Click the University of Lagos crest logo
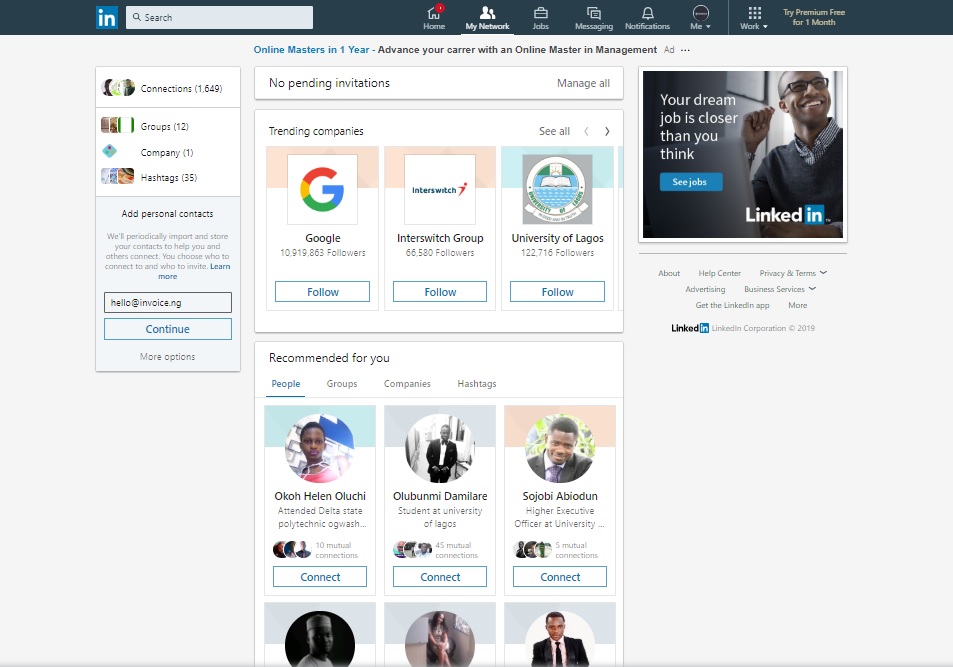The image size is (953, 667). pos(557,189)
